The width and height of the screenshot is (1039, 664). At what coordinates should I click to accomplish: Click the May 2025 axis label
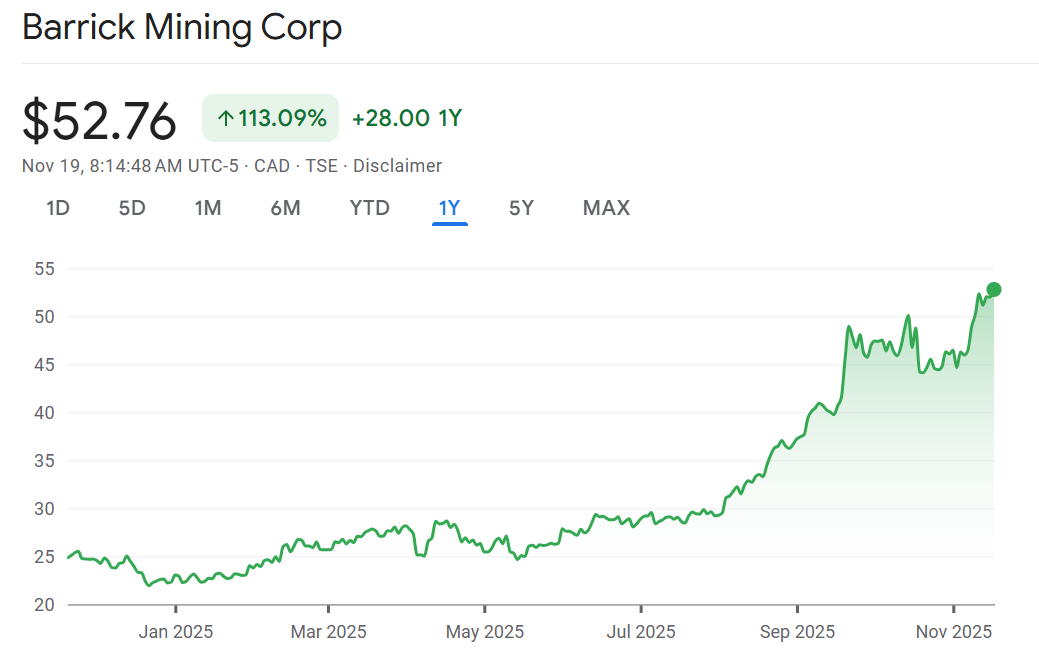(484, 632)
